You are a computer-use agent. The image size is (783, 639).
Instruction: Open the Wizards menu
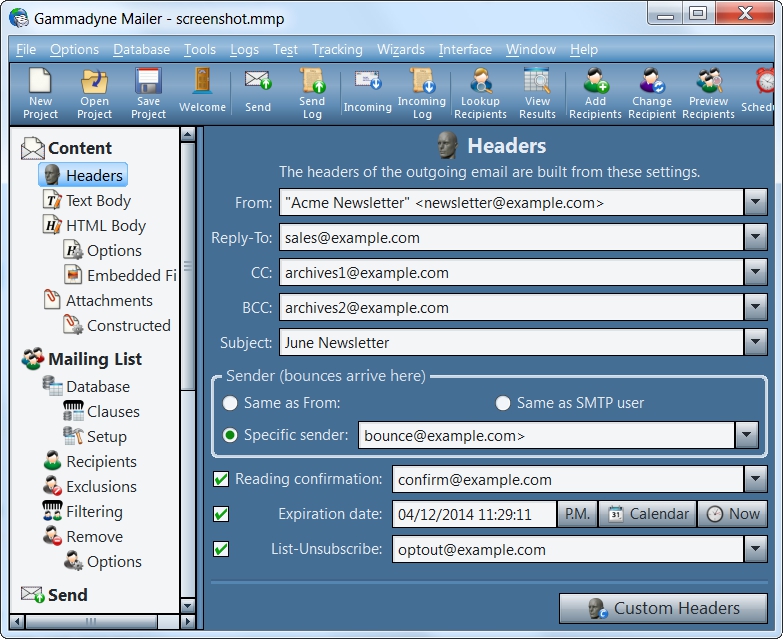click(400, 49)
